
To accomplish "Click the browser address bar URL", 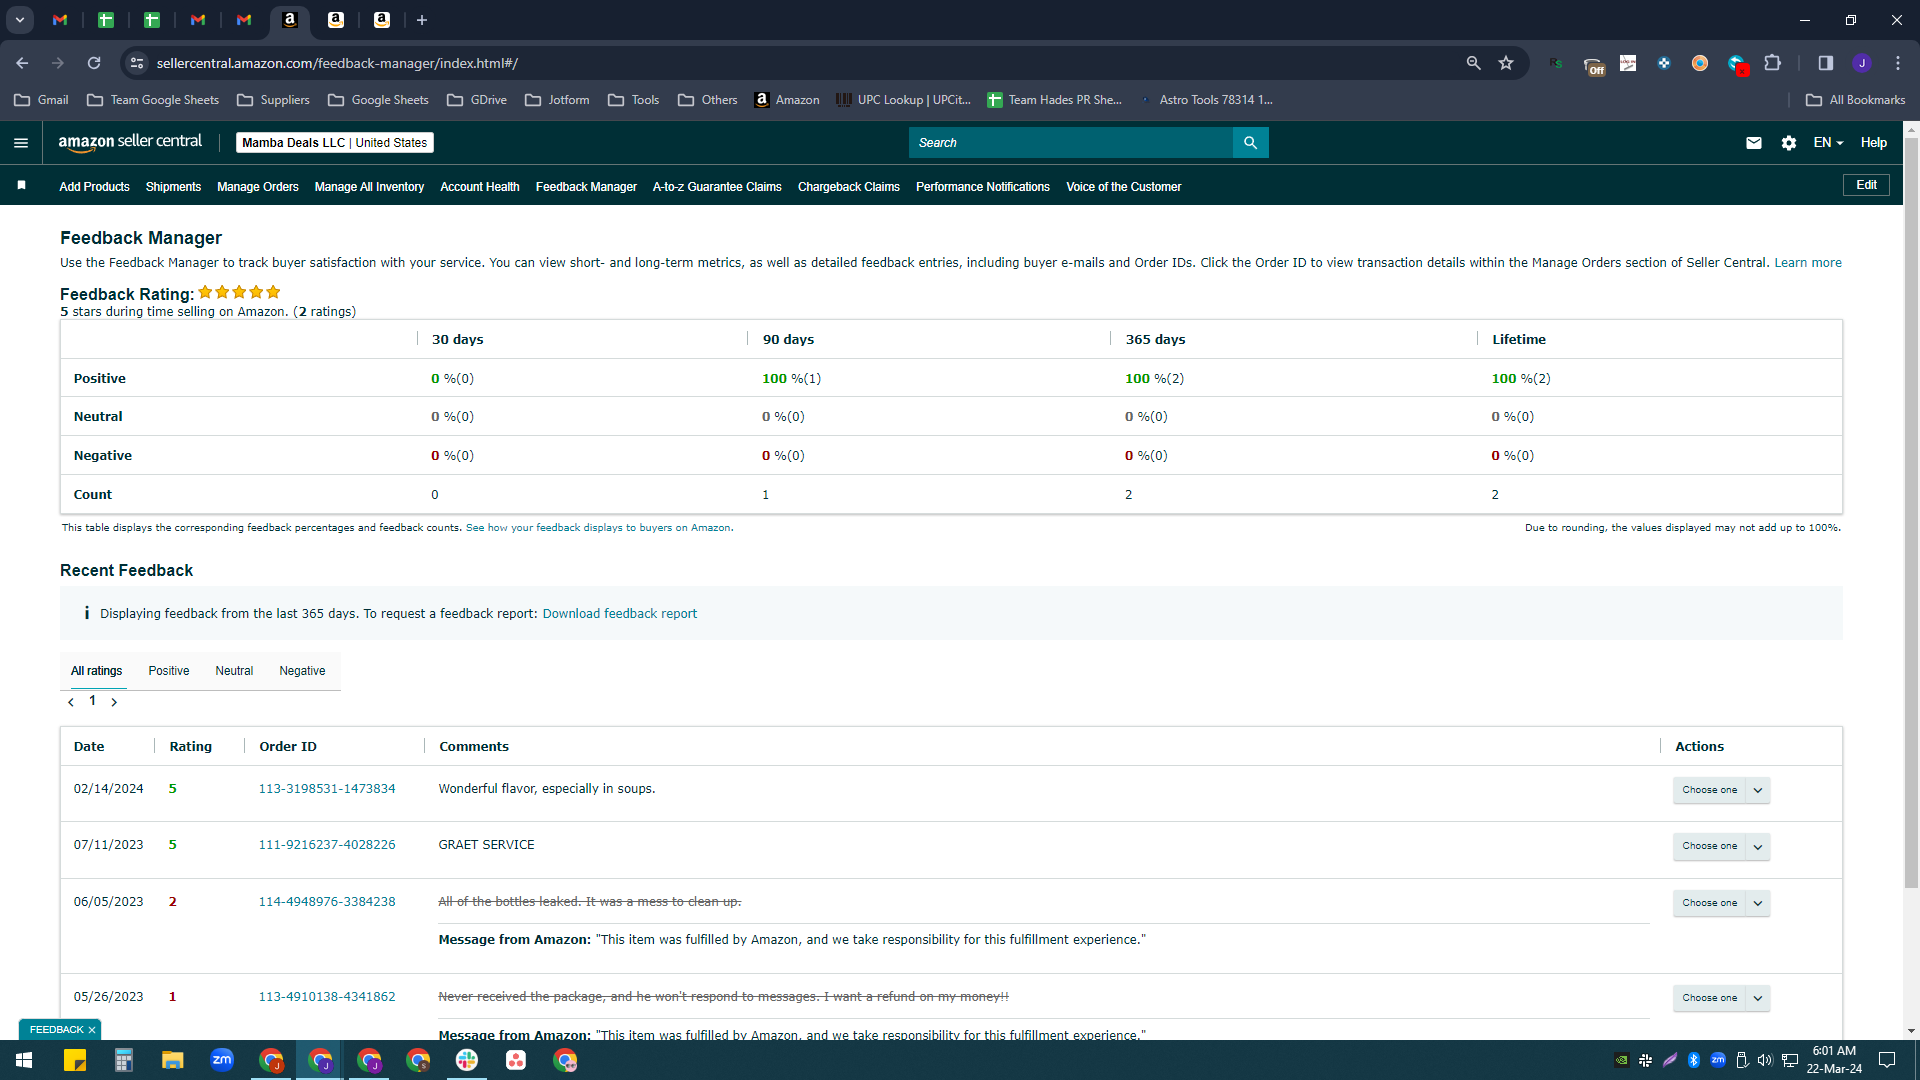I will point(337,63).
